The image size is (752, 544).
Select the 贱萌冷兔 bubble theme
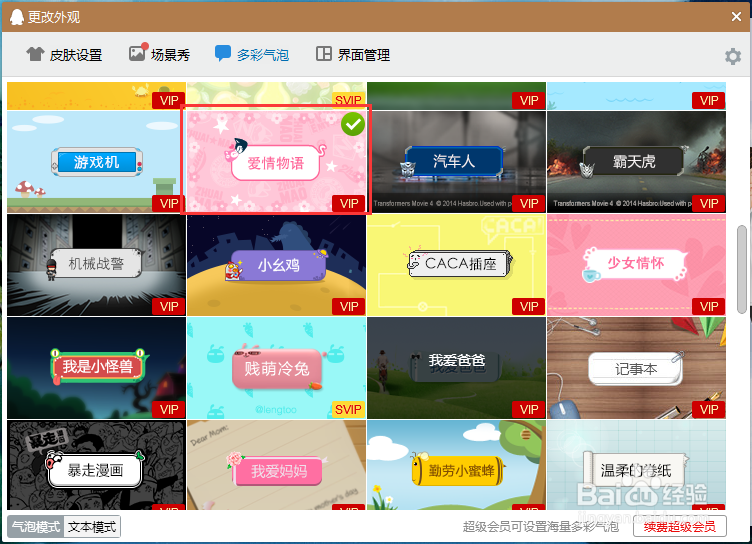click(x=276, y=368)
